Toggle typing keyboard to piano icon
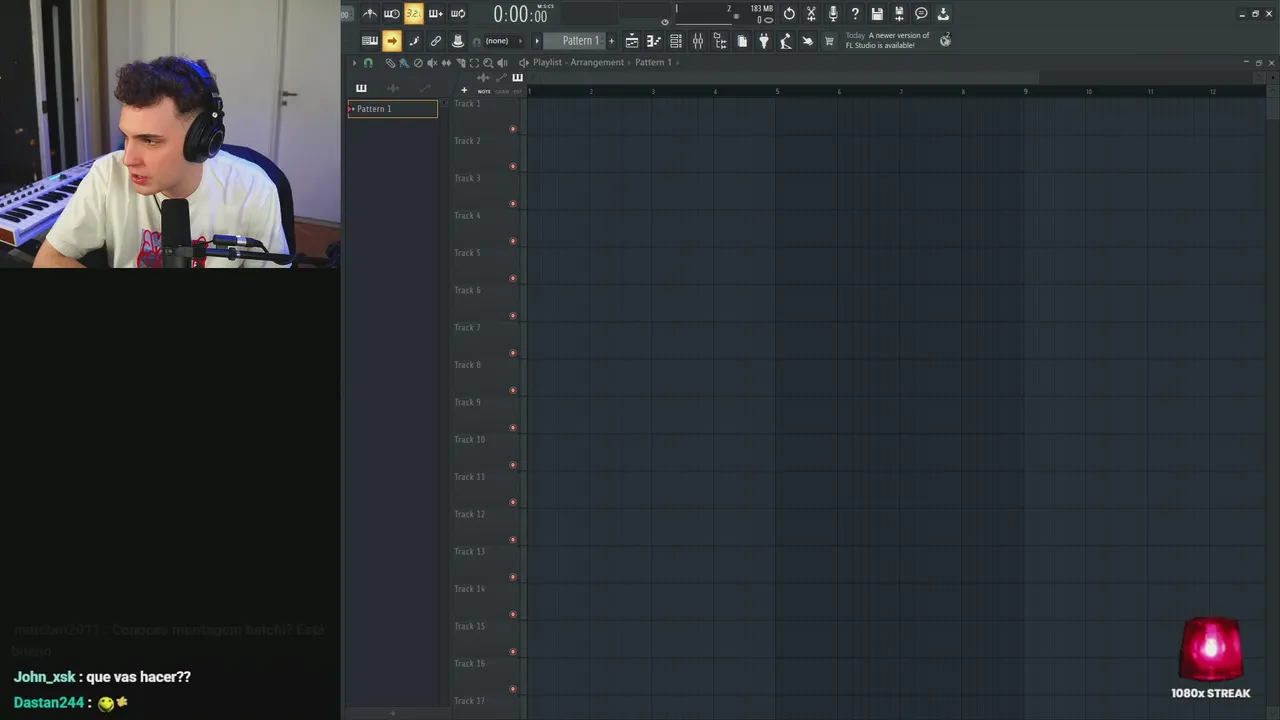 click(370, 41)
